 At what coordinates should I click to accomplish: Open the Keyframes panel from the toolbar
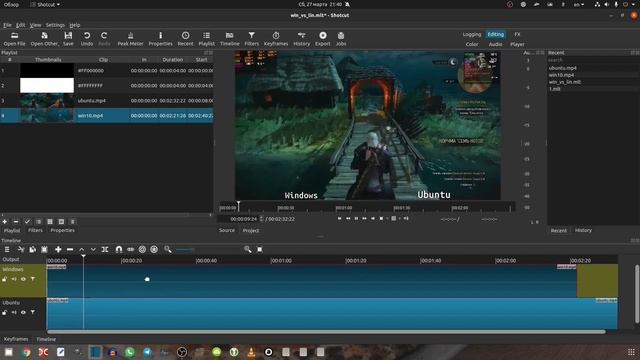(276, 39)
